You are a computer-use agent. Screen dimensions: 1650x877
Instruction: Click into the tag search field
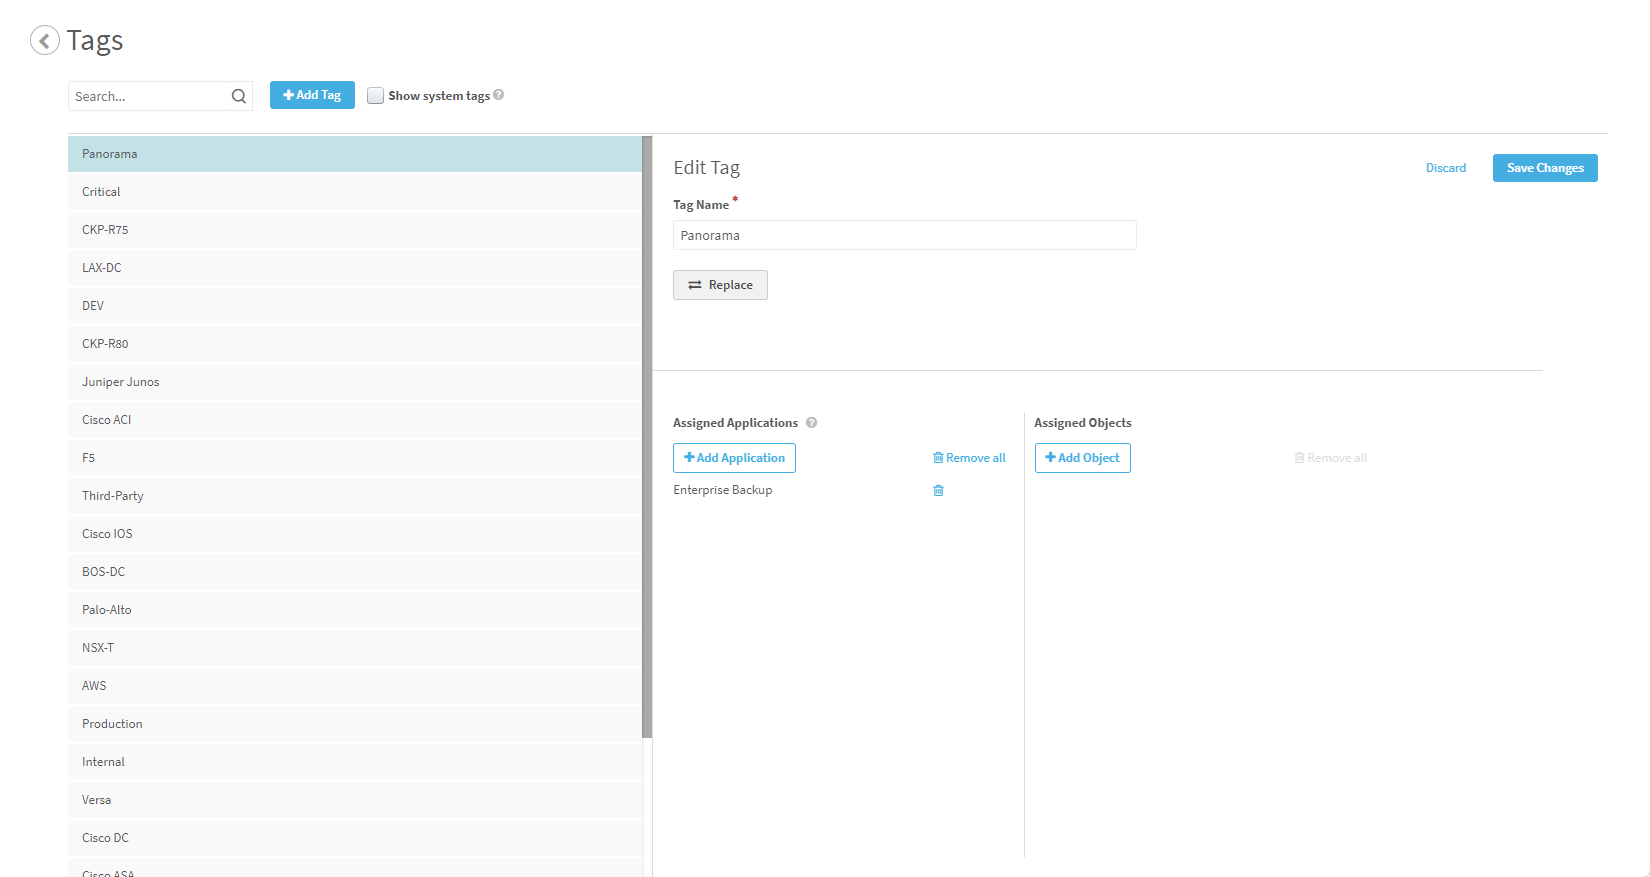[150, 96]
